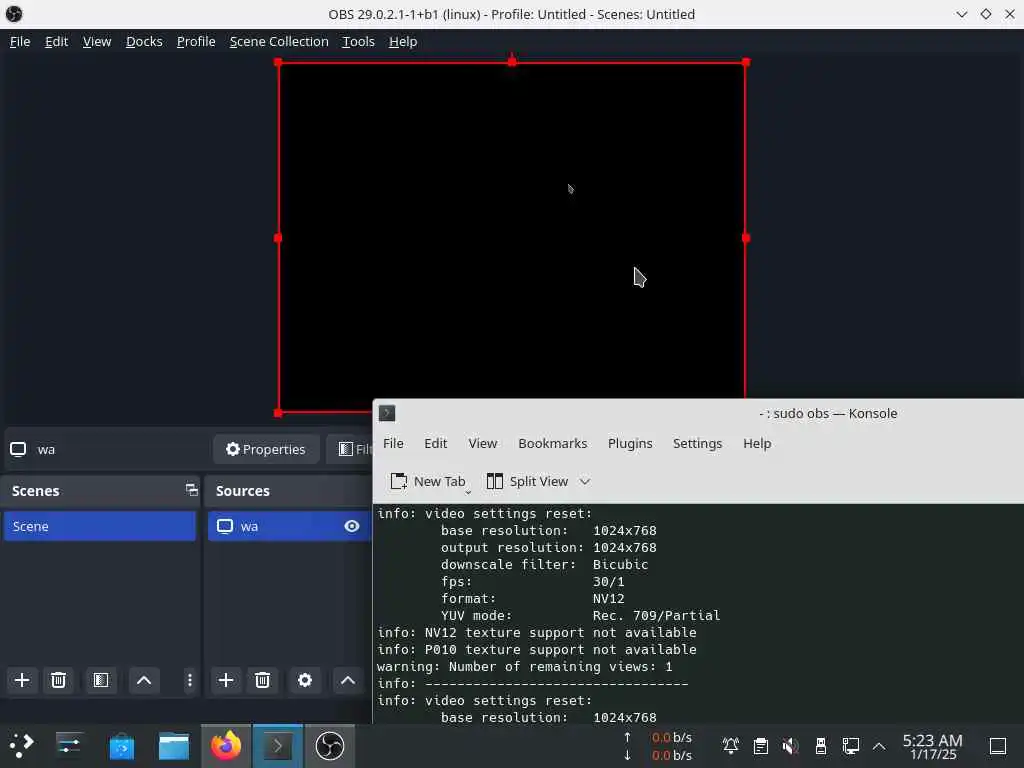Open Konsole Edit menu
This screenshot has height=768, width=1024.
tap(436, 443)
